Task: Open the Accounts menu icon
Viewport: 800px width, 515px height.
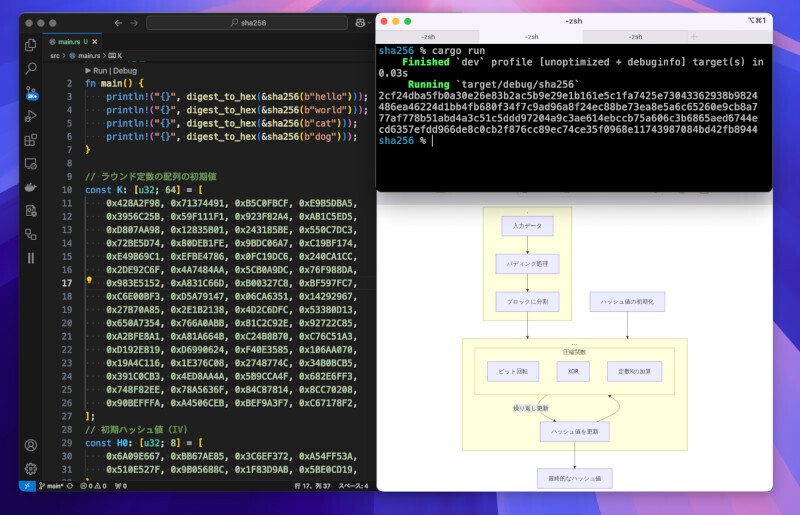Action: (31, 445)
